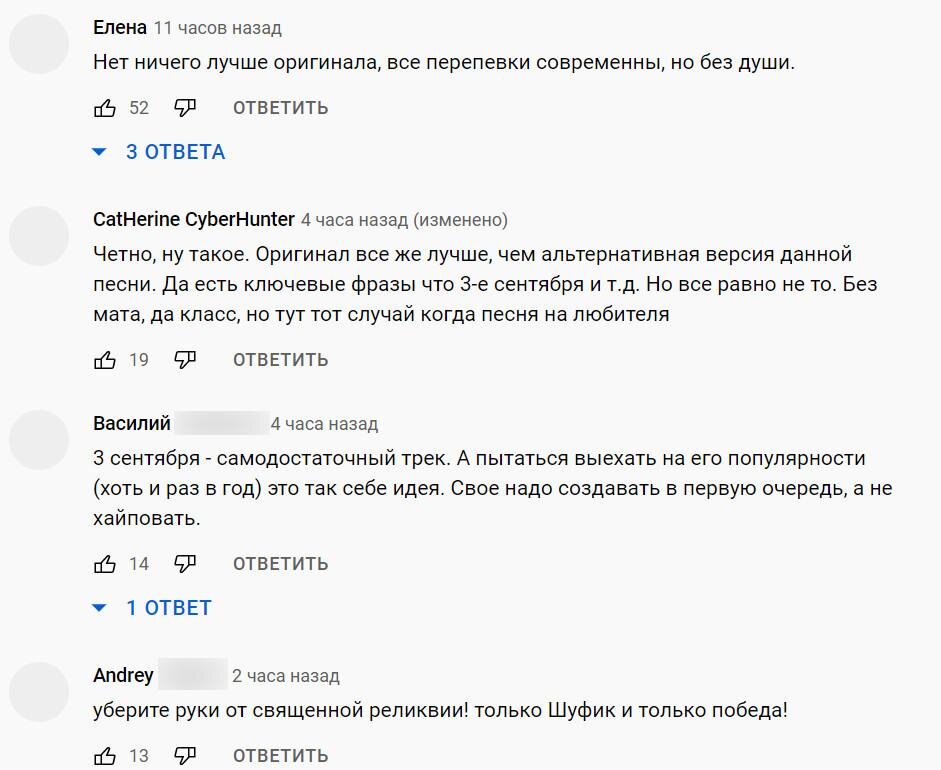Viewport: 941px width, 770px height.
Task: Click Василий's profile picture
Action: click(x=39, y=438)
